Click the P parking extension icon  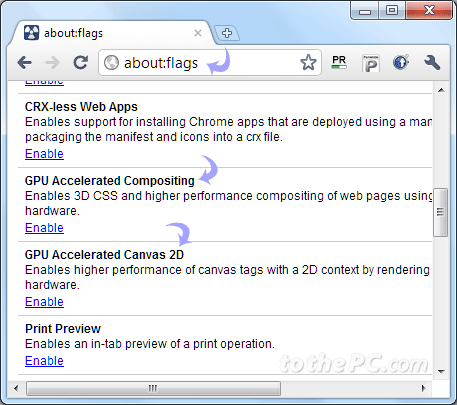point(371,63)
